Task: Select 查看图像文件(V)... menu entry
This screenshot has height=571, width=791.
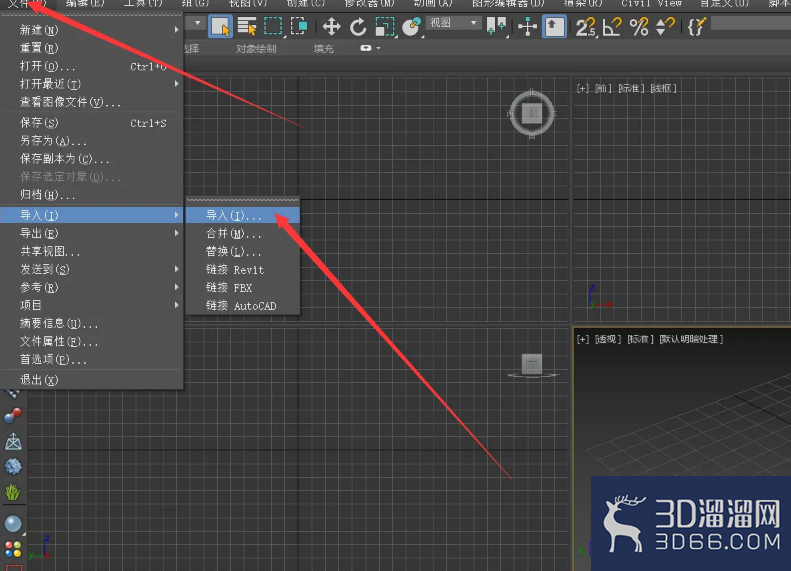Action: pos(92,102)
